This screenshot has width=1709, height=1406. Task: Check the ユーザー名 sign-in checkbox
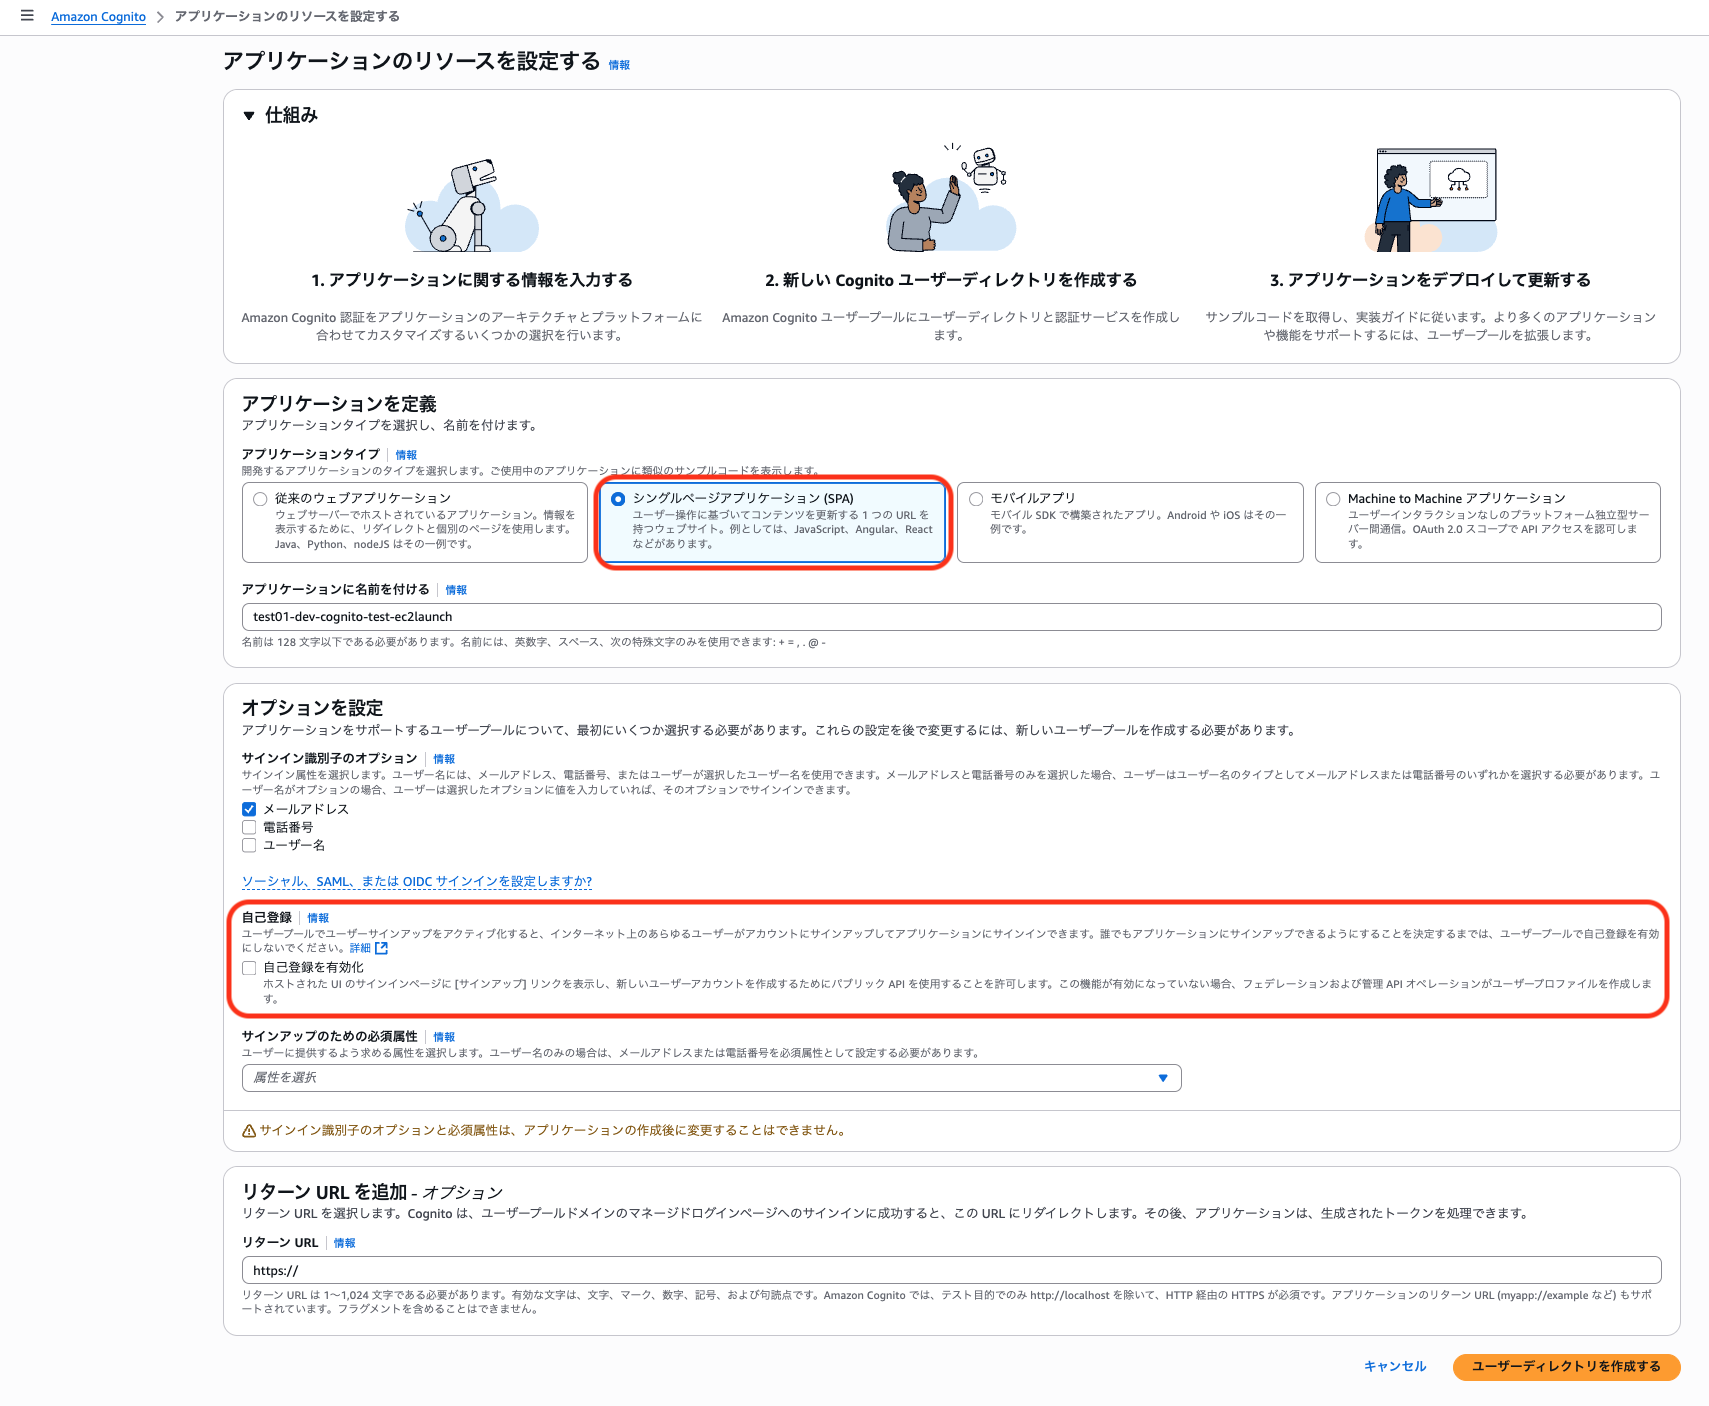point(249,845)
